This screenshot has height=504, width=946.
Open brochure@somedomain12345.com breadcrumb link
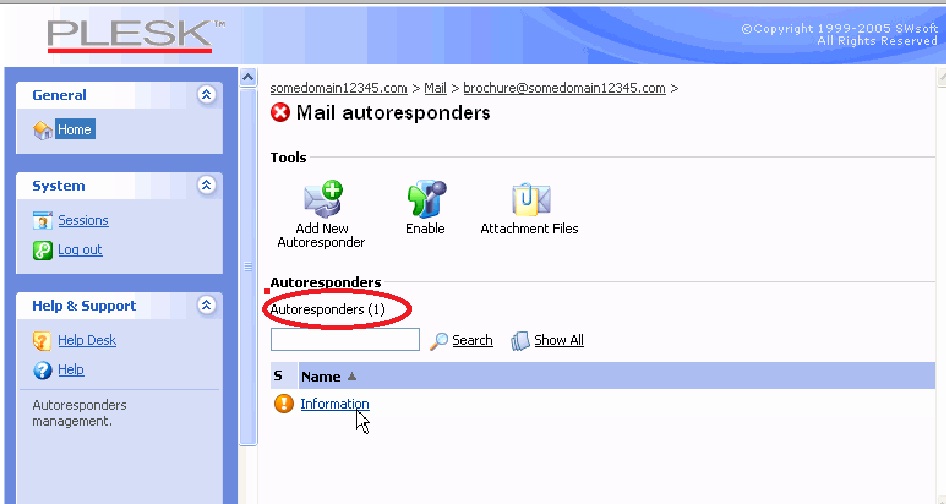pos(564,88)
